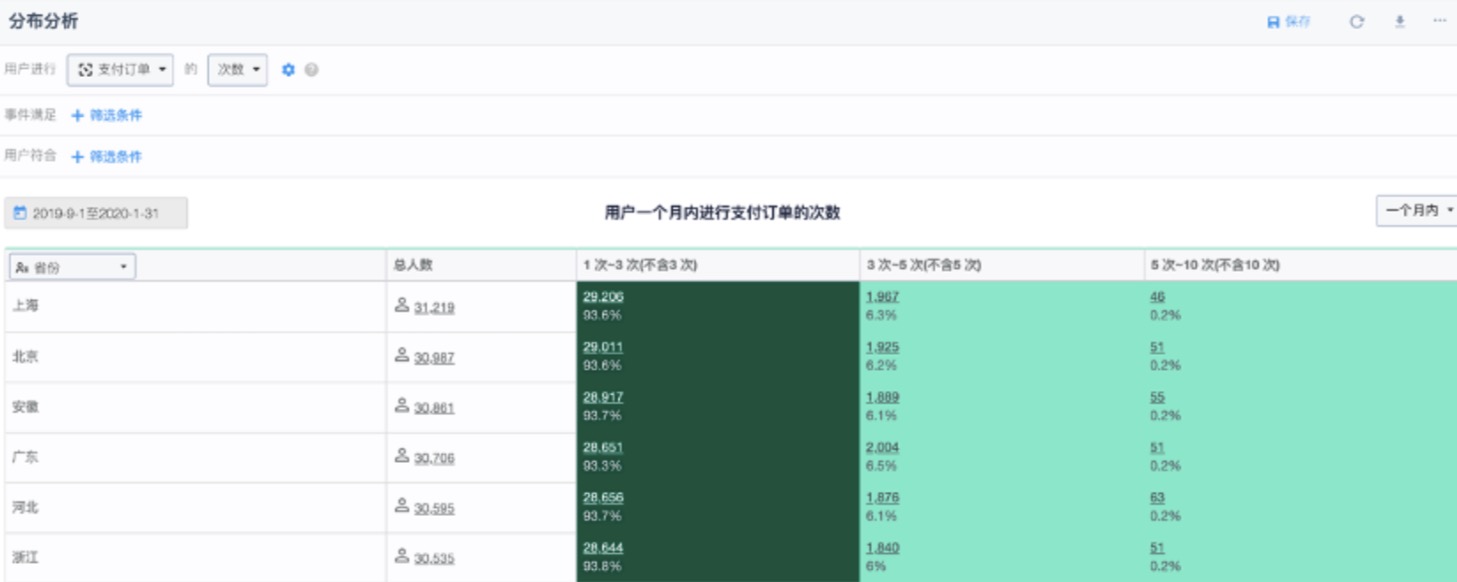Click value 1,840 in 浙江 row
The image size is (1457, 582).
[883, 547]
